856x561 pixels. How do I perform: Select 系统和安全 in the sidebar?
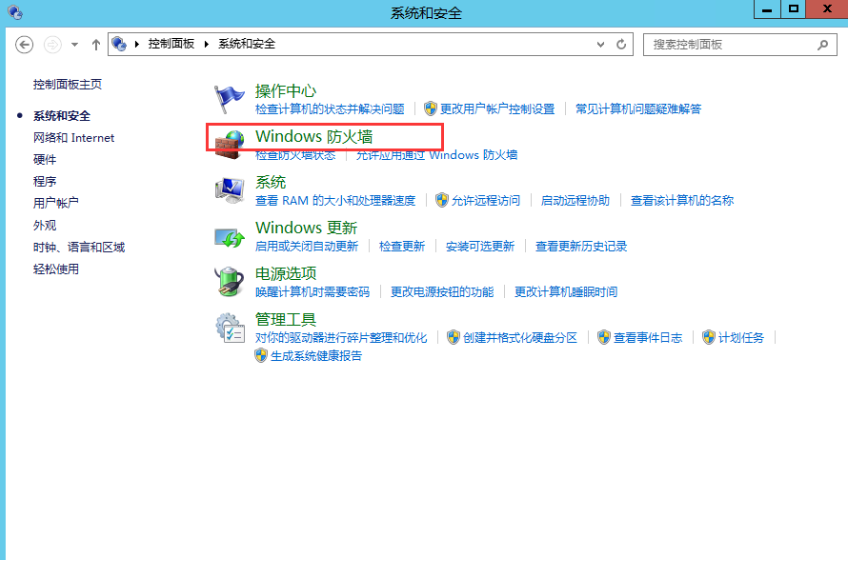pyautogui.click(x=62, y=116)
